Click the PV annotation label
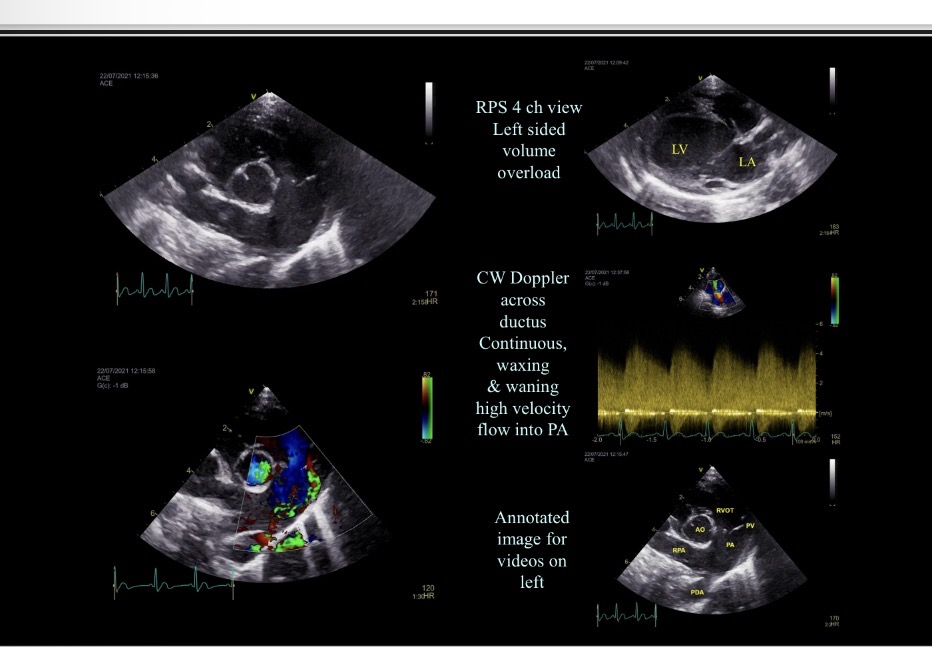 pos(750,526)
